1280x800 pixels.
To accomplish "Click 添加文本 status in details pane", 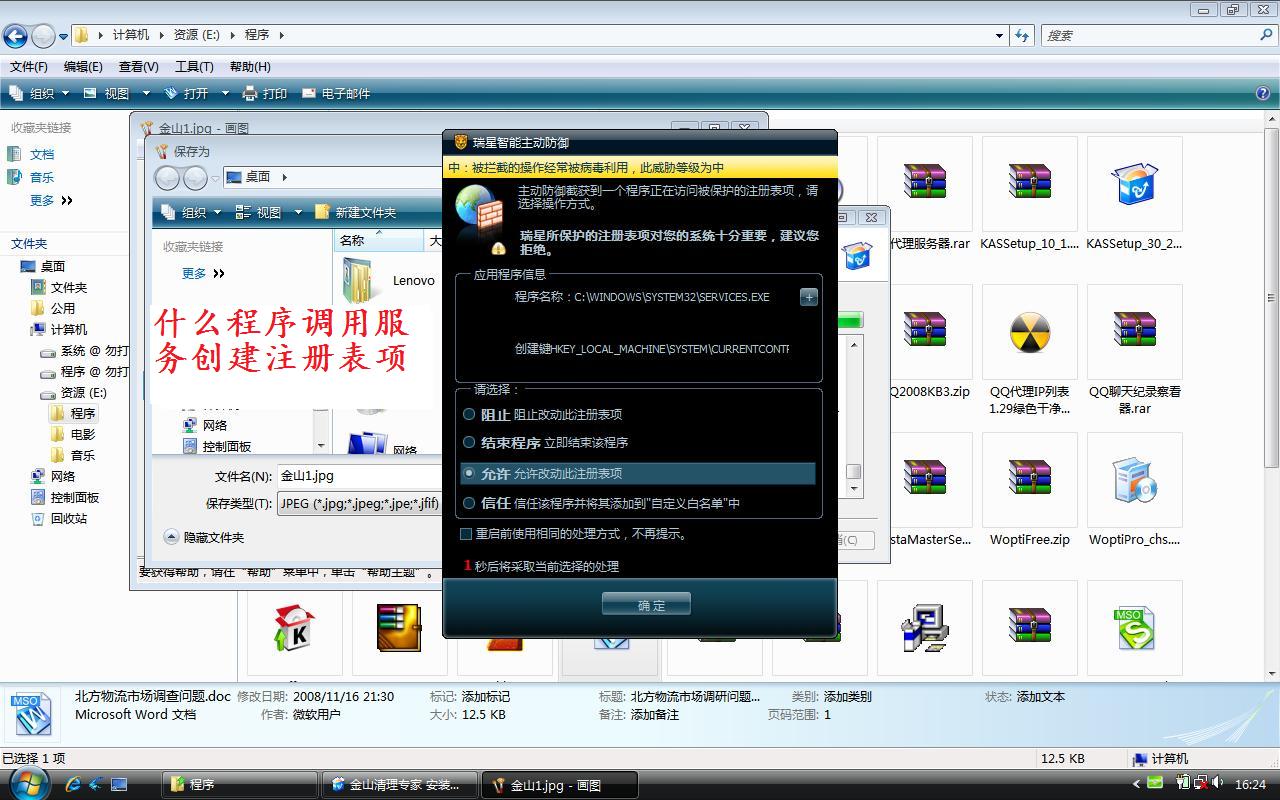I will (1041, 696).
